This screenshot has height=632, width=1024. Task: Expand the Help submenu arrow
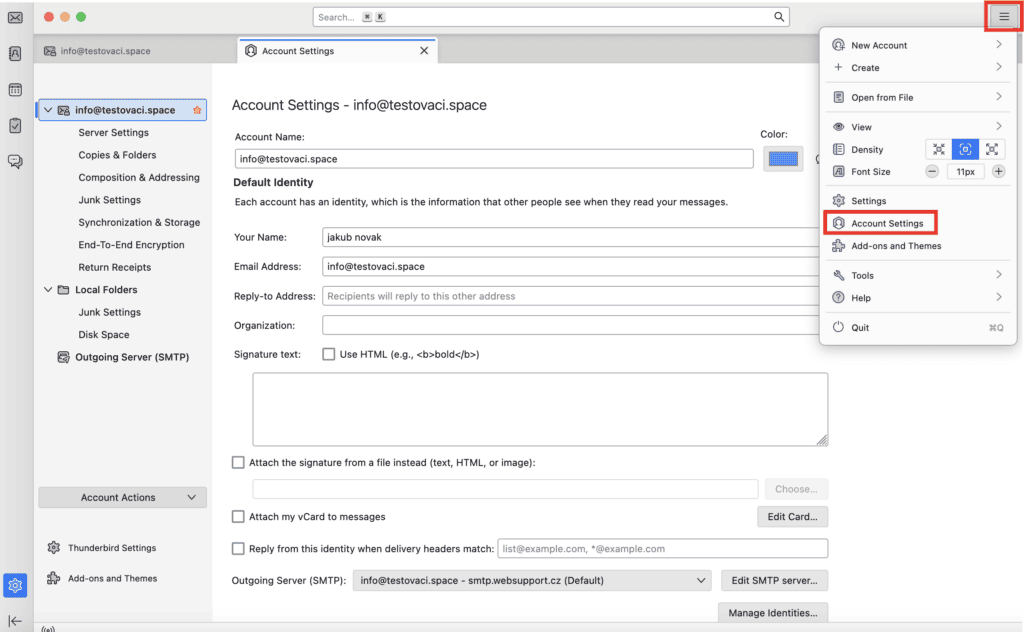[999, 297]
